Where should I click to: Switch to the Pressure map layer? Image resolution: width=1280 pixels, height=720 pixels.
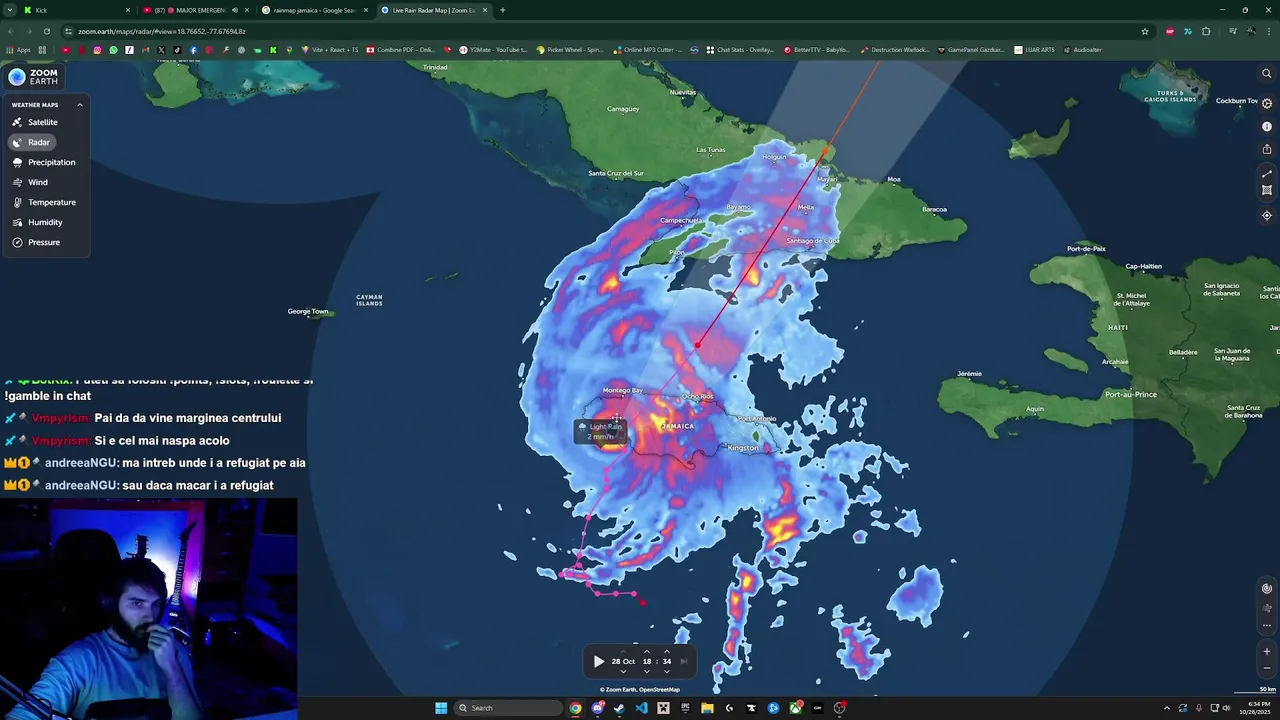click(x=36, y=242)
